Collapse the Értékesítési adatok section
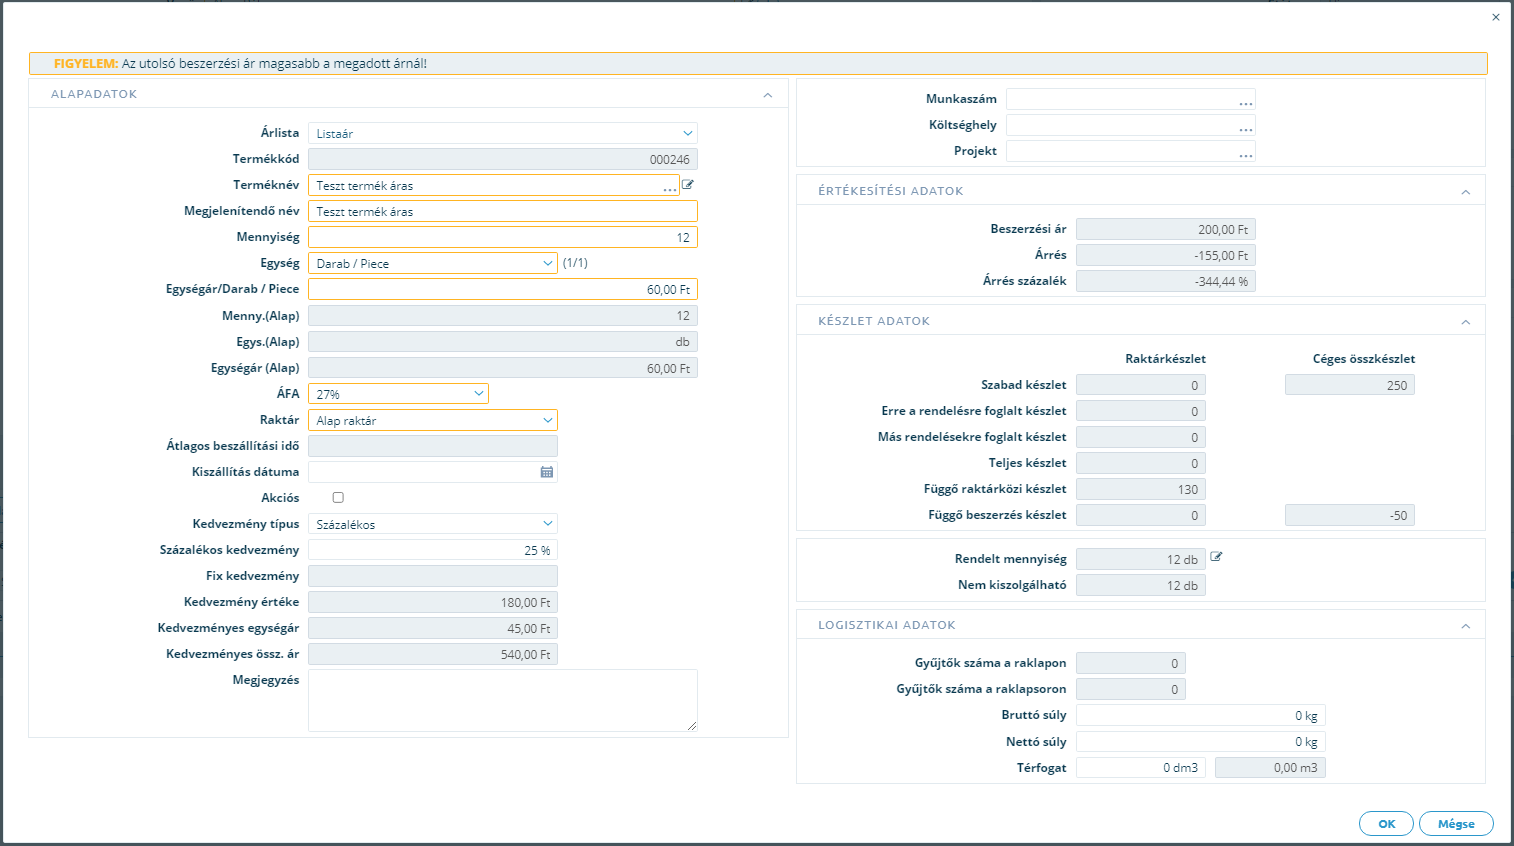 [x=1466, y=192]
